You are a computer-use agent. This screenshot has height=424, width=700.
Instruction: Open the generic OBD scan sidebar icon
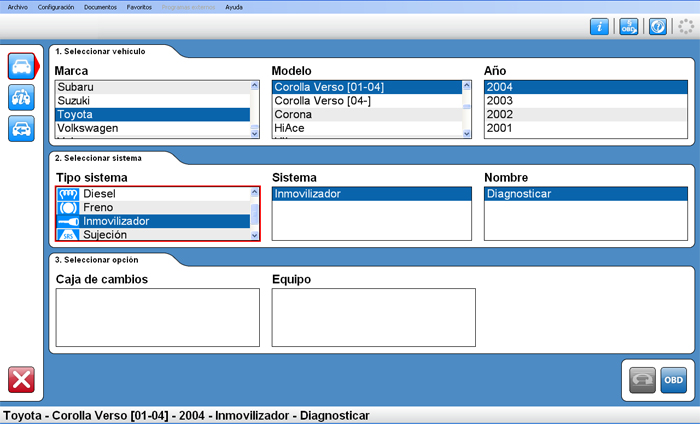21,97
